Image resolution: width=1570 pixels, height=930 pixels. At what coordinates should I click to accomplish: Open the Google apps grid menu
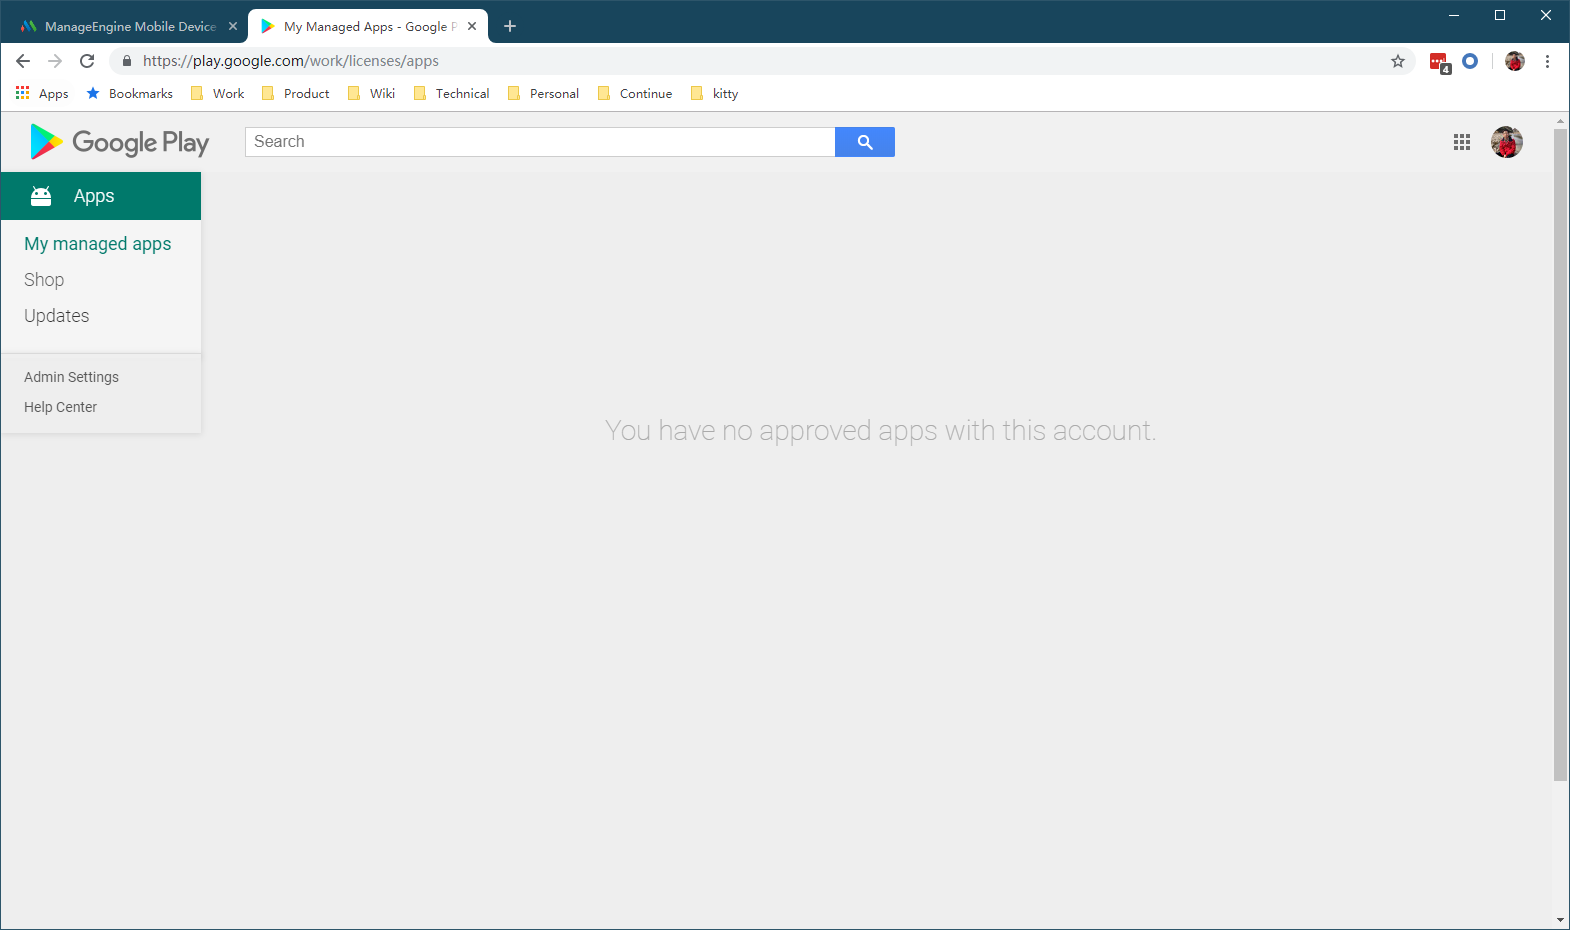click(x=1462, y=142)
